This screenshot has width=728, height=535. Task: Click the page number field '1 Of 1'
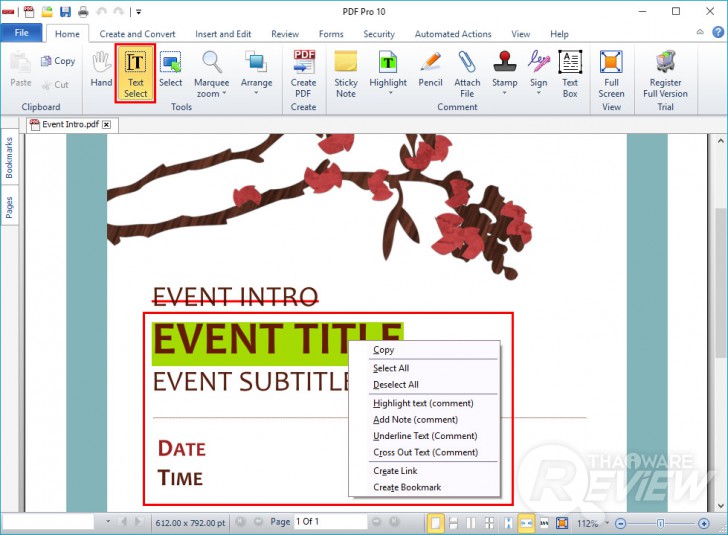pos(331,522)
